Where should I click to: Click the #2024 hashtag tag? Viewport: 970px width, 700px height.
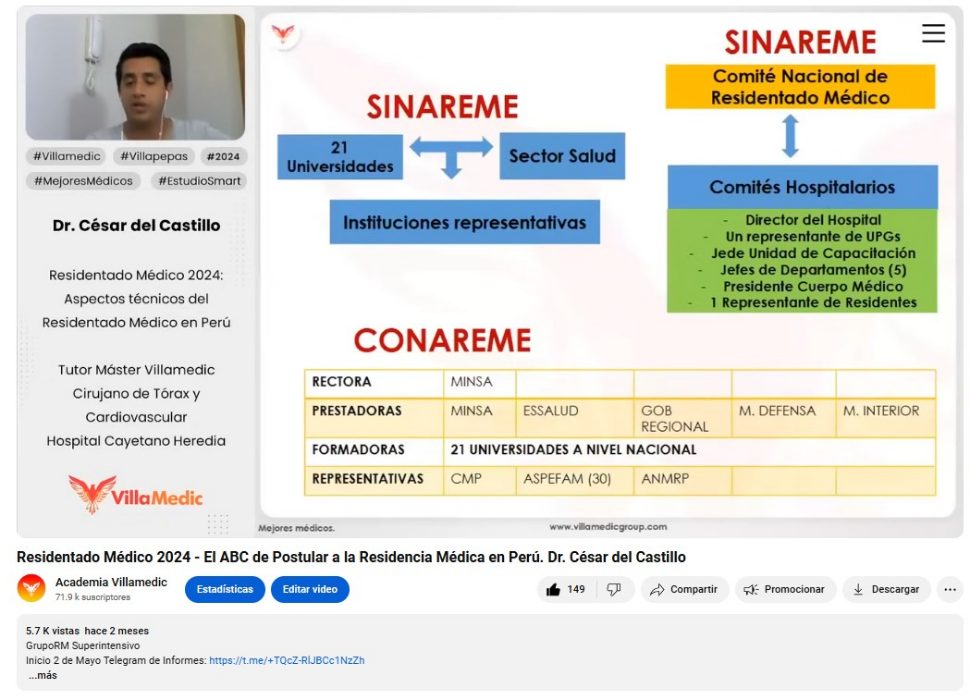[x=223, y=156]
